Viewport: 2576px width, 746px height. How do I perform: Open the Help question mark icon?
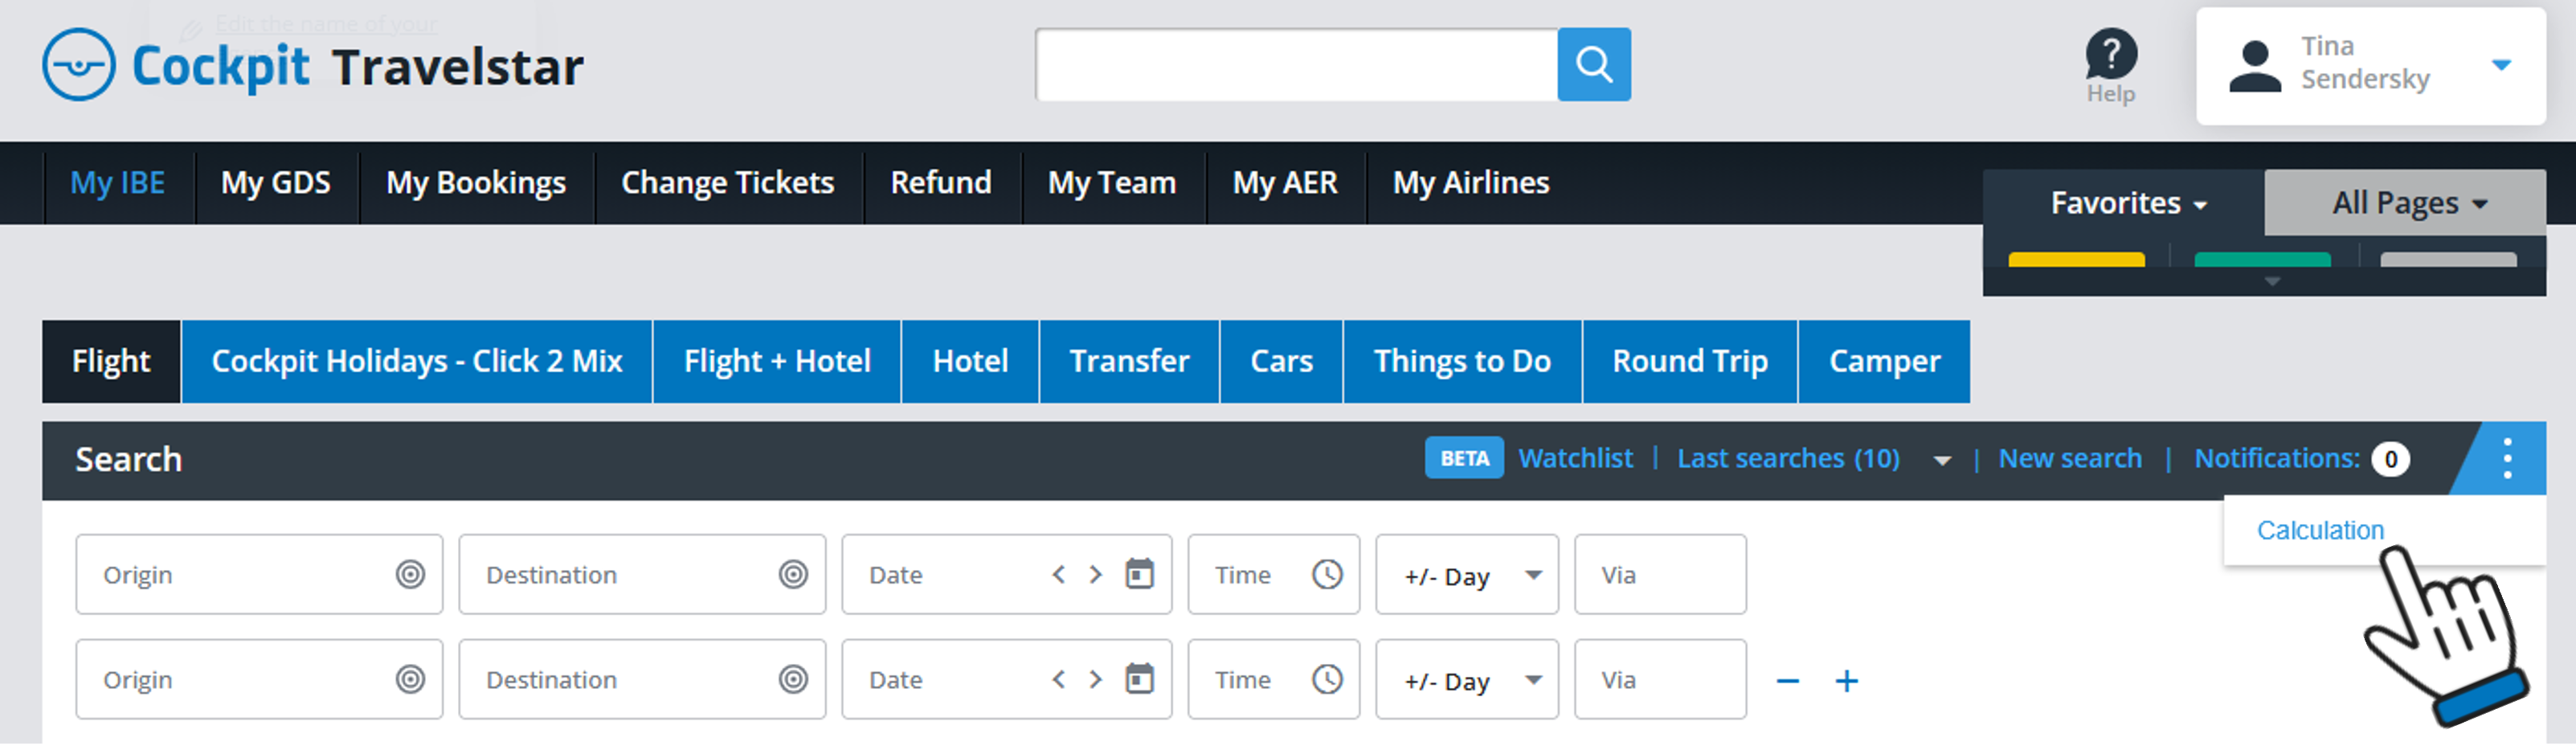coord(2110,56)
